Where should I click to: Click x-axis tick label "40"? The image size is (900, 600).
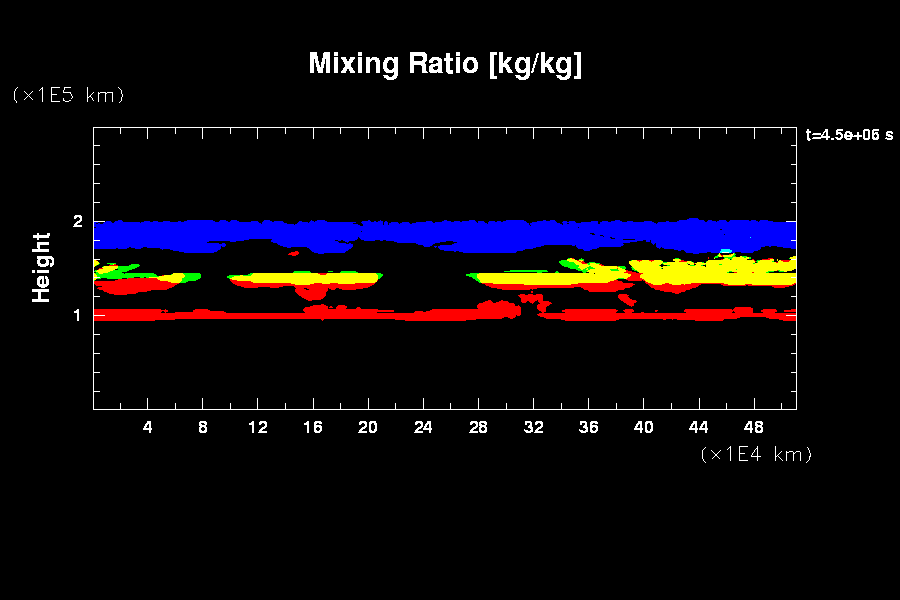pyautogui.click(x=643, y=428)
